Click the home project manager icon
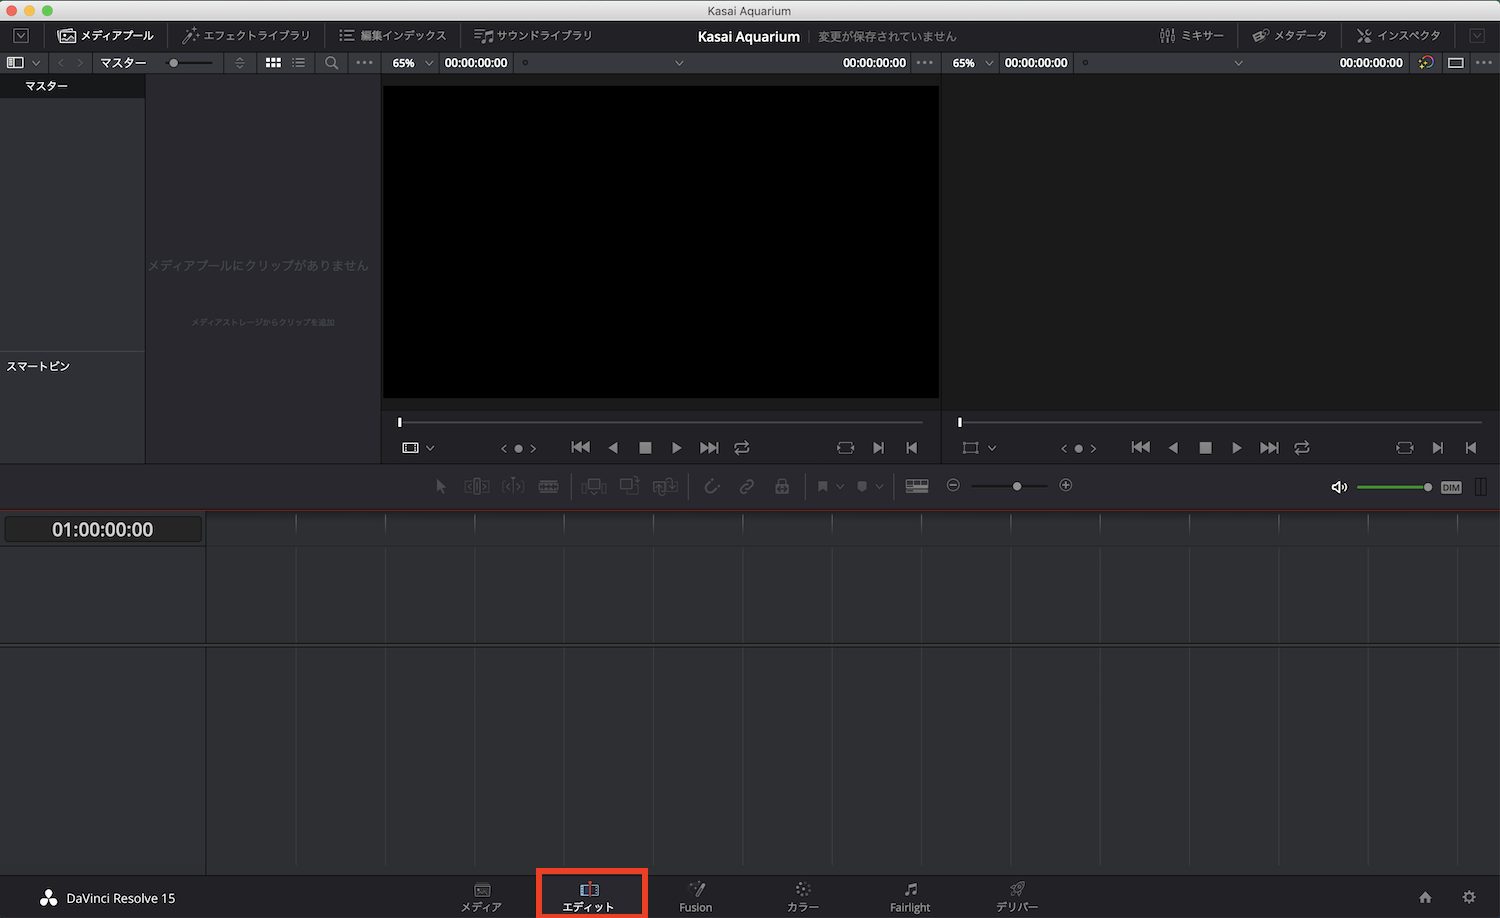1500x918 pixels. point(1425,897)
